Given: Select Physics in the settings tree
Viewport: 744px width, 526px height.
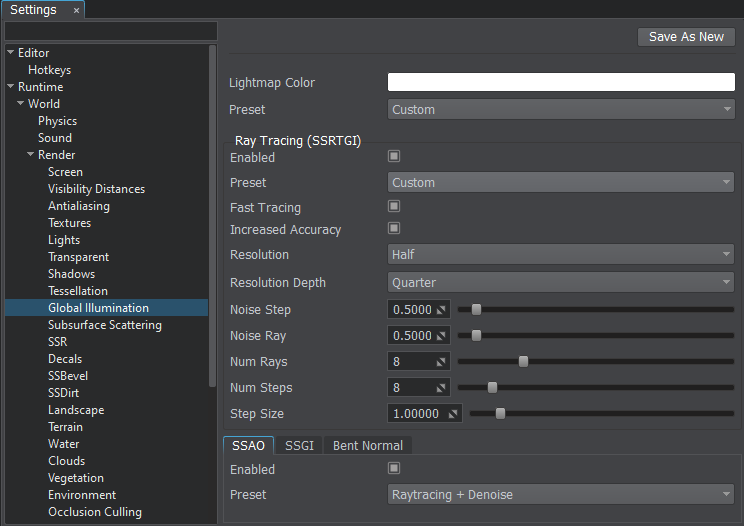Looking at the screenshot, I should click(57, 121).
